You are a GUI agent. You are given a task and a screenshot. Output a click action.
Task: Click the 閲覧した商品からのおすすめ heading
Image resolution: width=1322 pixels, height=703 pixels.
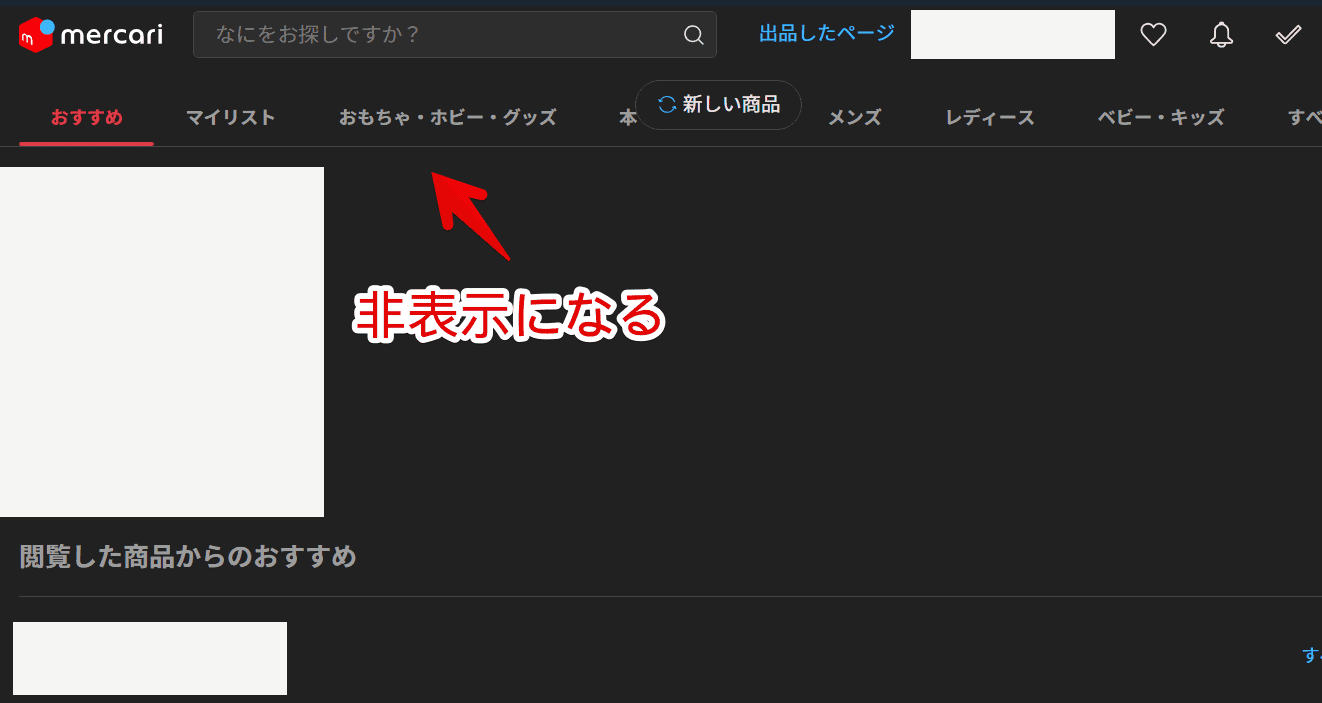pyautogui.click(x=188, y=557)
